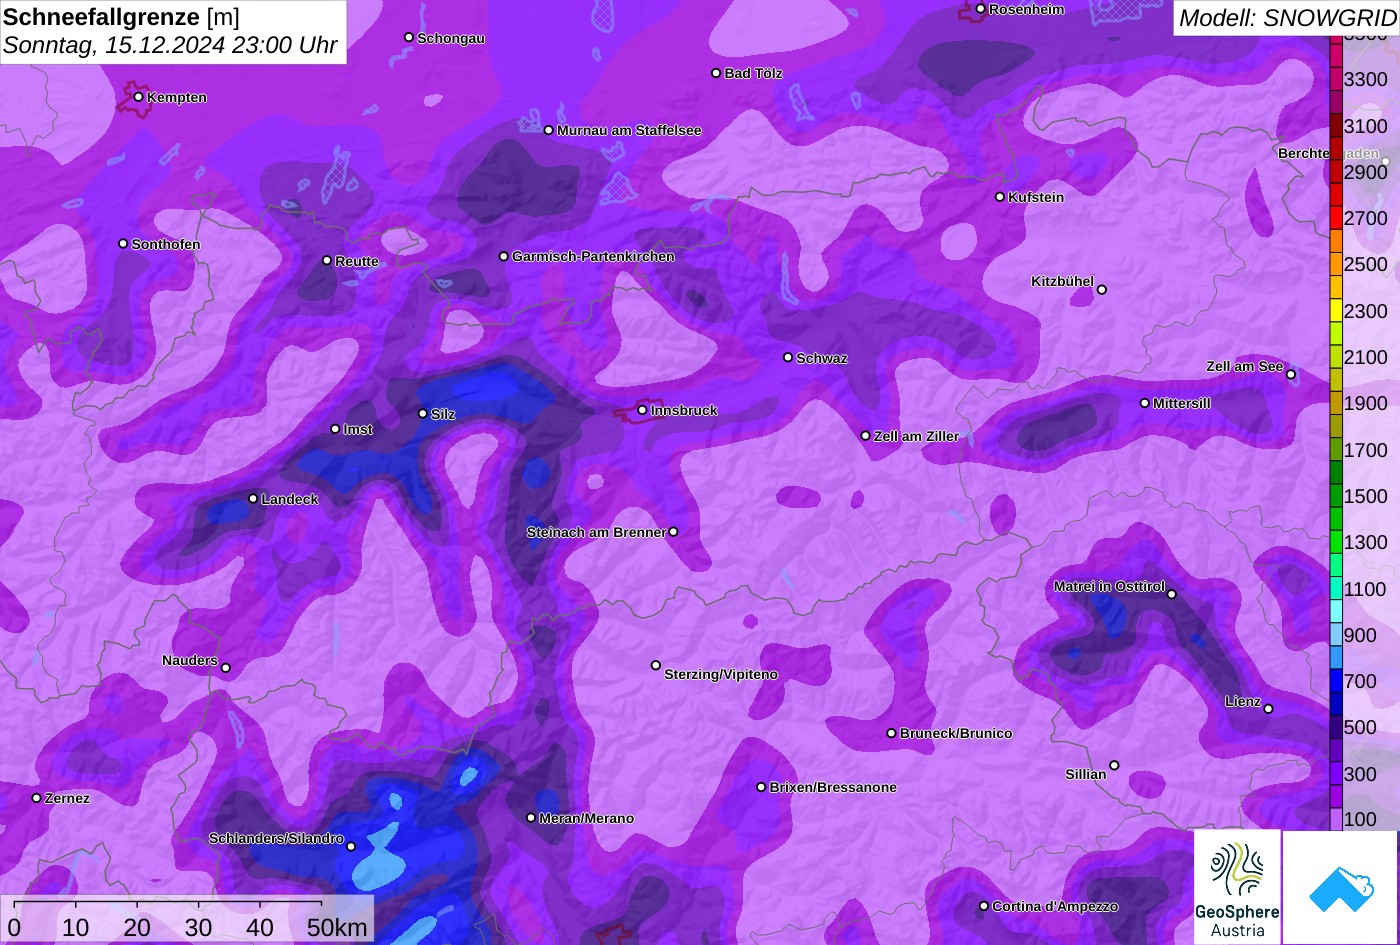Viewport: 1400px width, 945px height.
Task: Click the Rosenheim marker dot
Action: pyautogui.click(x=981, y=9)
